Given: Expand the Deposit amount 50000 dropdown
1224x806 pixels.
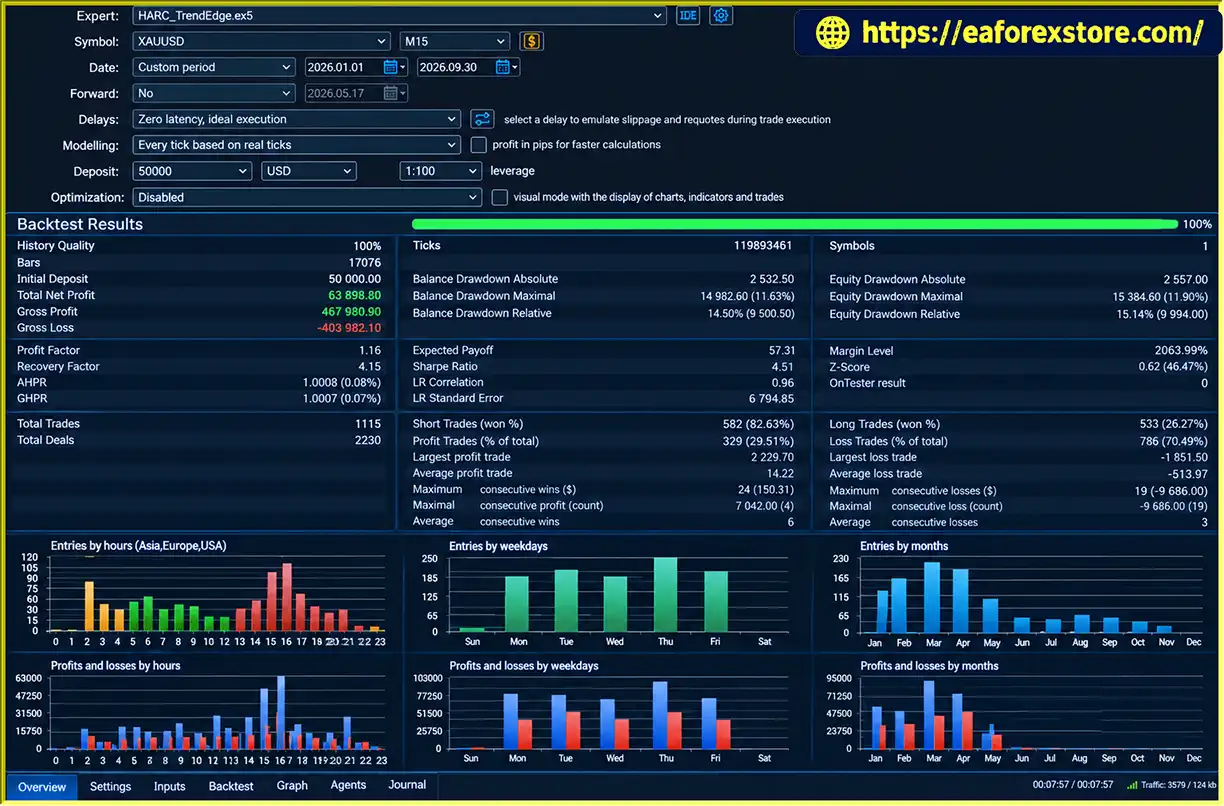Looking at the screenshot, I should (192, 171).
